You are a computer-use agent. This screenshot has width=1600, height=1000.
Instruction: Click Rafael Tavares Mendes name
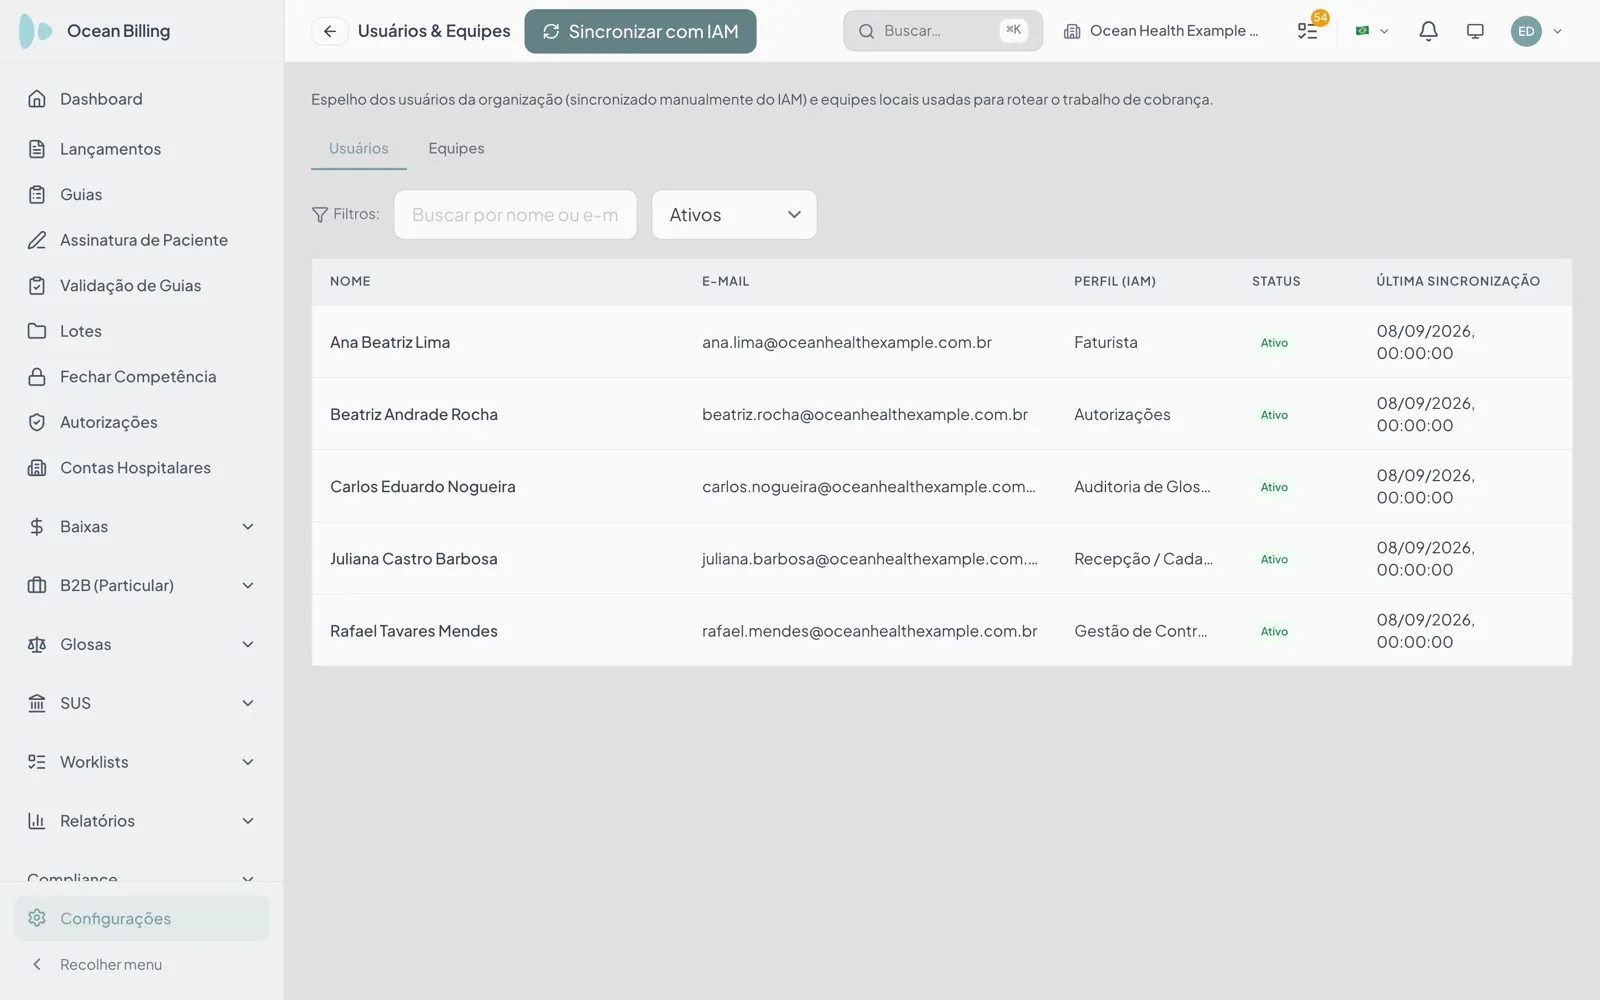tap(414, 631)
